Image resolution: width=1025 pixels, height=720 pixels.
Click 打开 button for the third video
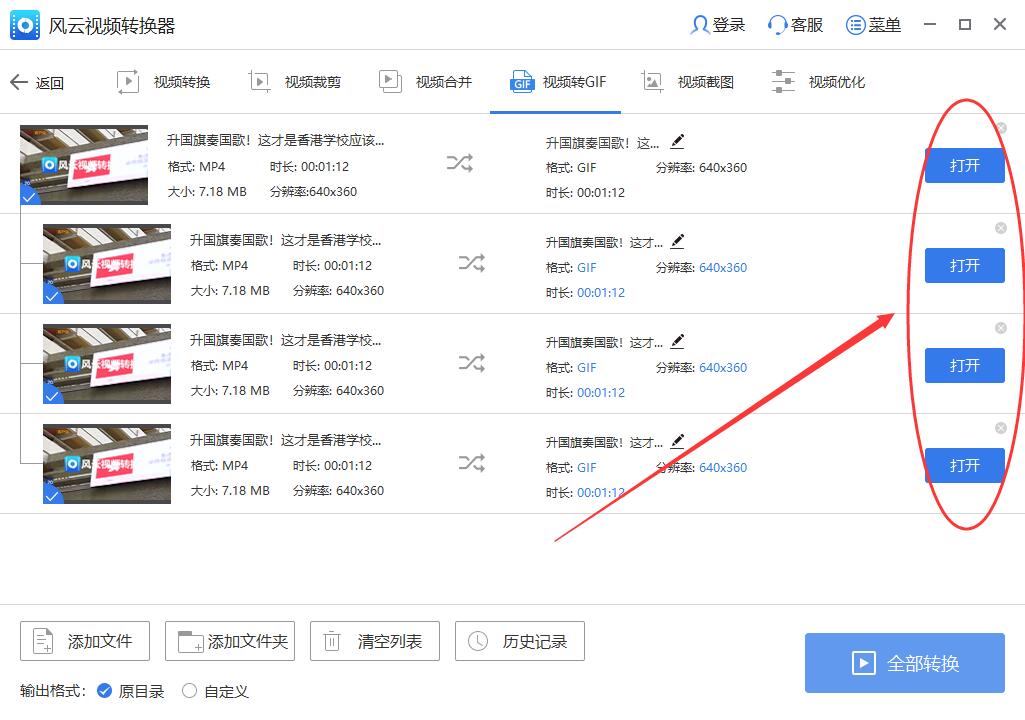coord(964,366)
